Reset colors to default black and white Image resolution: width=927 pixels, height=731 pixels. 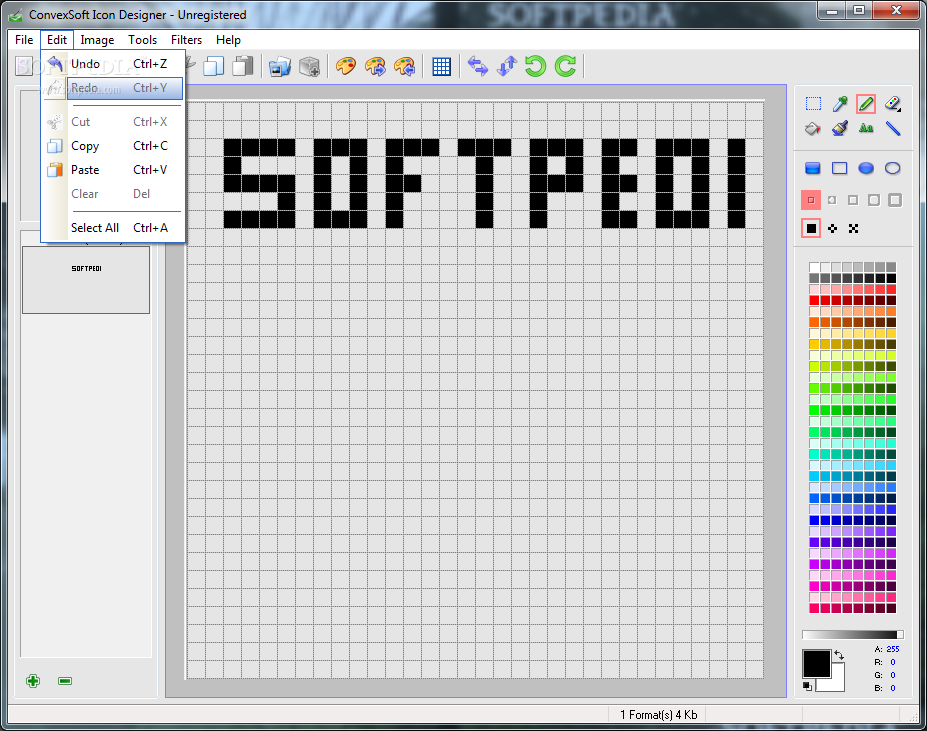point(808,686)
